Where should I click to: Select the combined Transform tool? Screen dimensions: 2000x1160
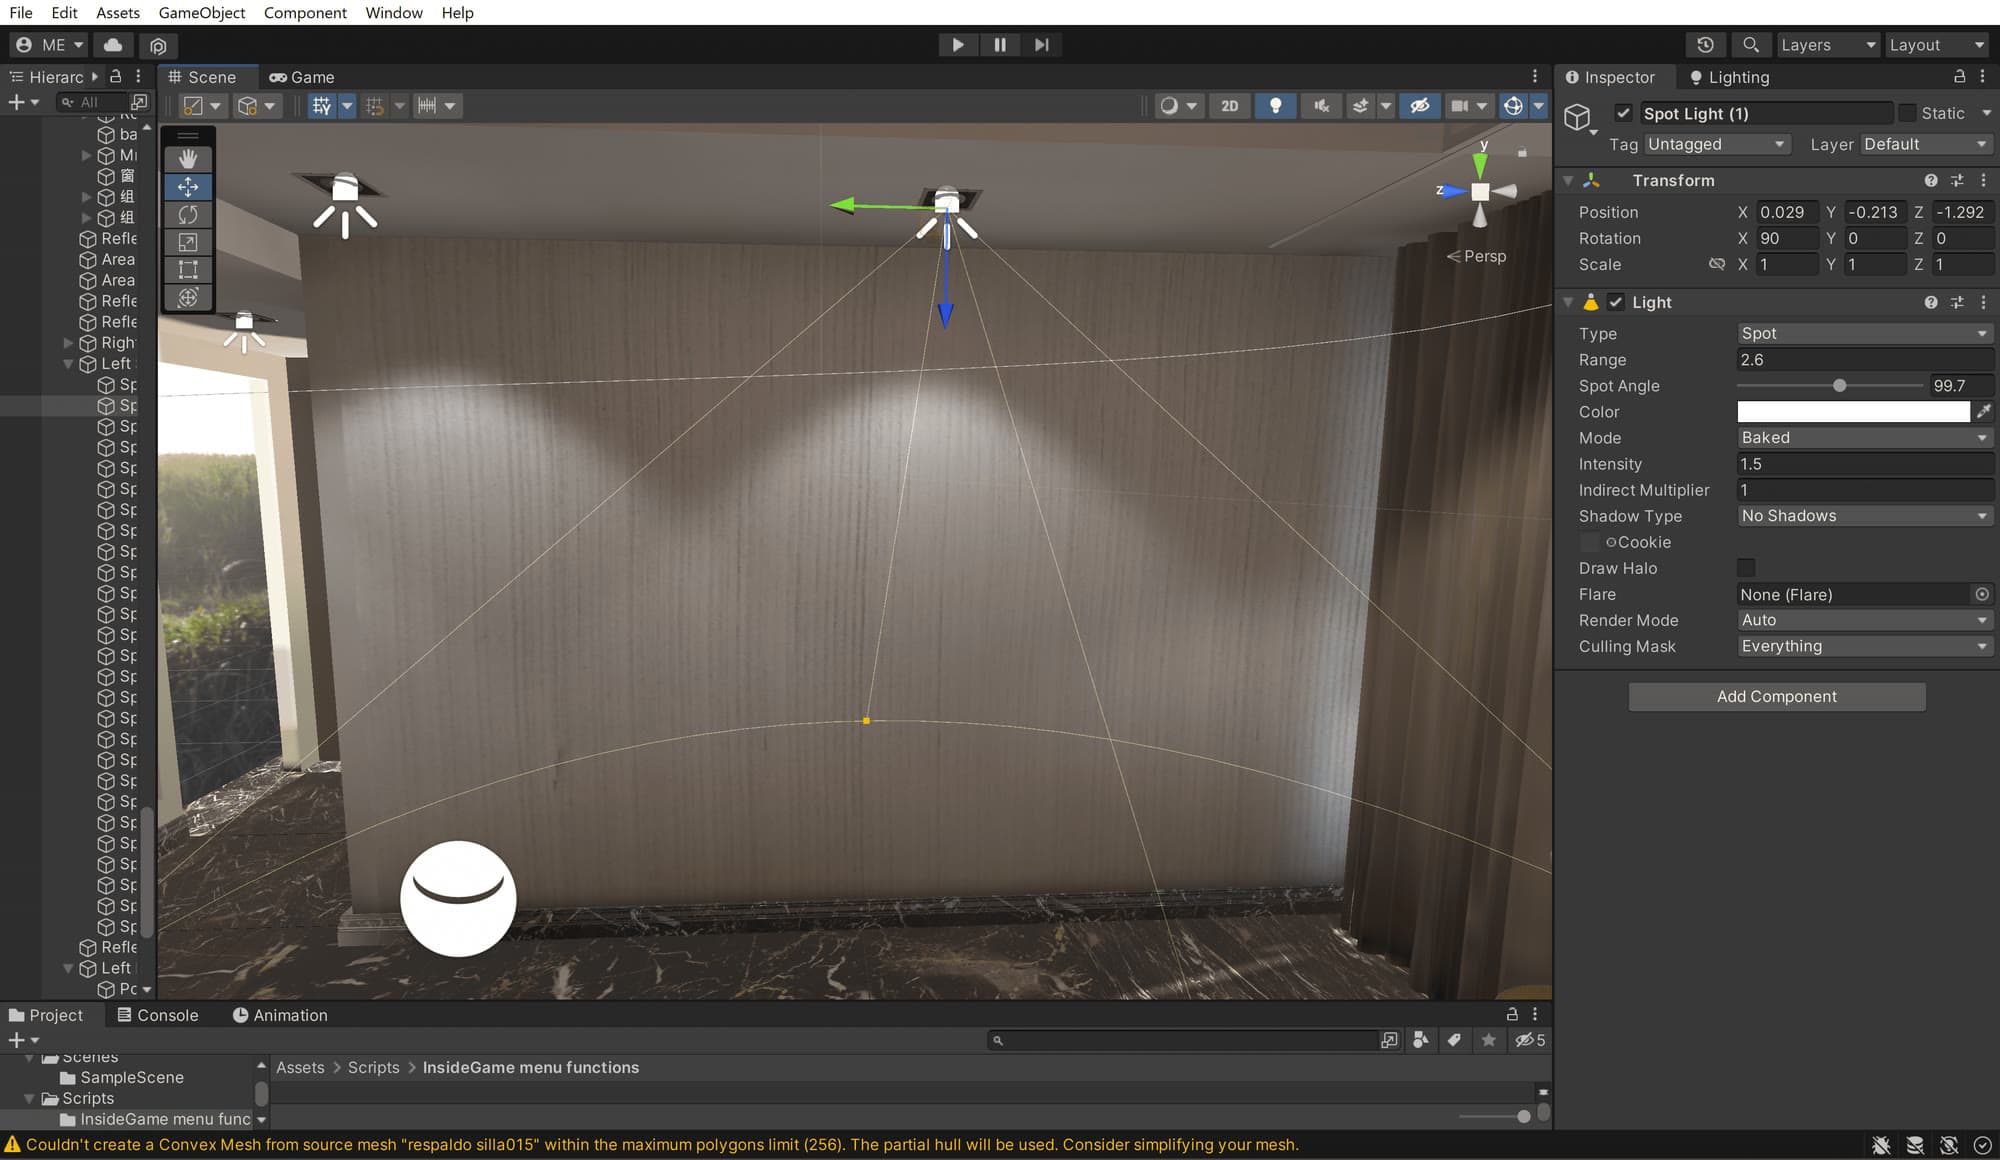[x=188, y=297]
